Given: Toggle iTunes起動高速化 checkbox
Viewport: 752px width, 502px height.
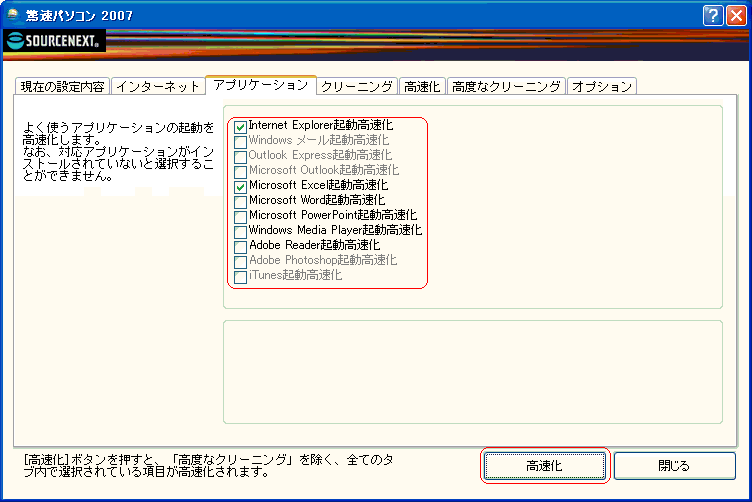Looking at the screenshot, I should point(240,277).
